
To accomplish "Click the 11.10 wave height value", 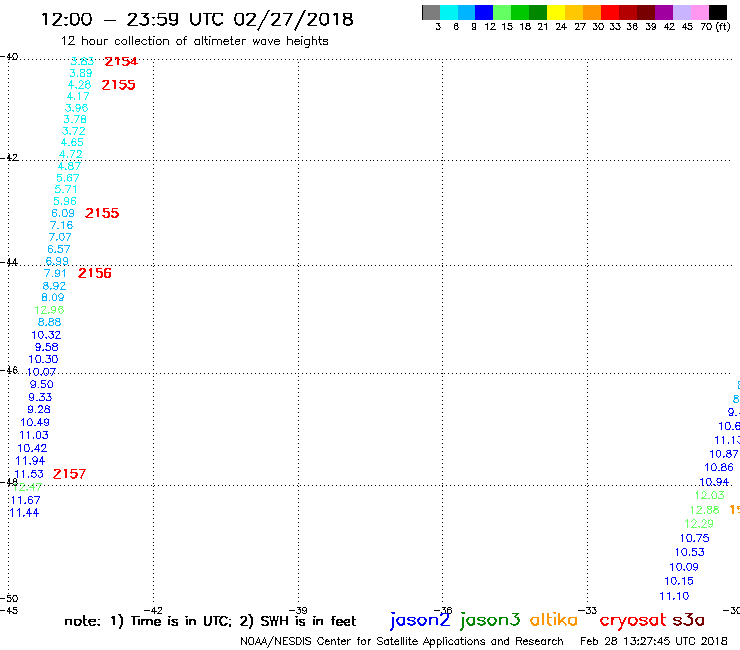I will pyautogui.click(x=674, y=596).
